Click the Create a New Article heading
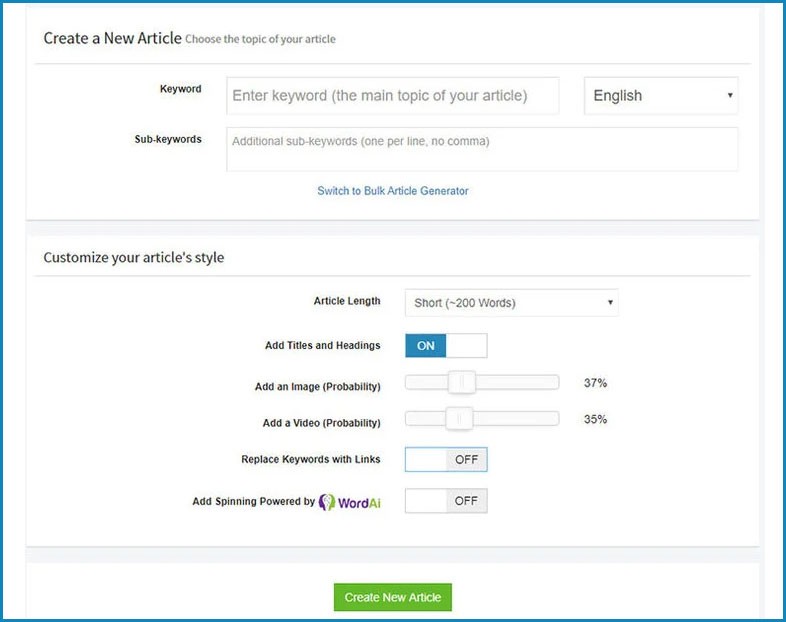Image resolution: width=786 pixels, height=622 pixels. pos(112,38)
